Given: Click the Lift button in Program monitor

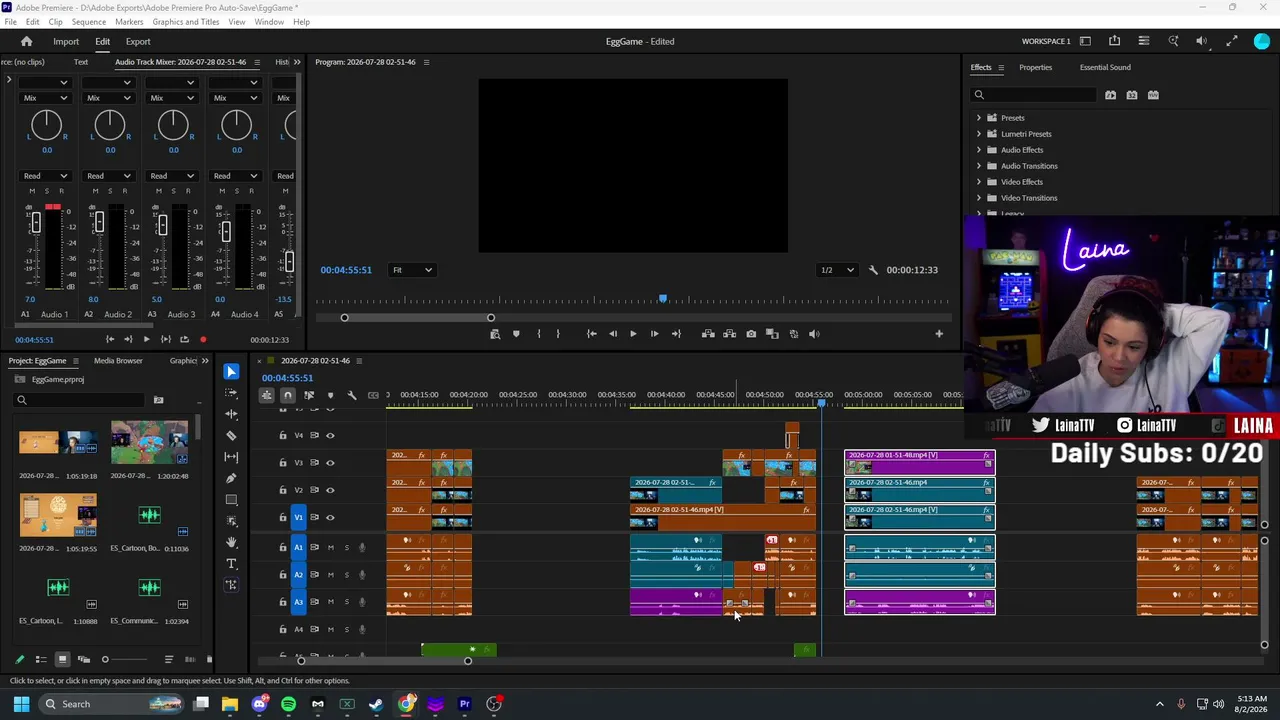Looking at the screenshot, I should tap(708, 334).
